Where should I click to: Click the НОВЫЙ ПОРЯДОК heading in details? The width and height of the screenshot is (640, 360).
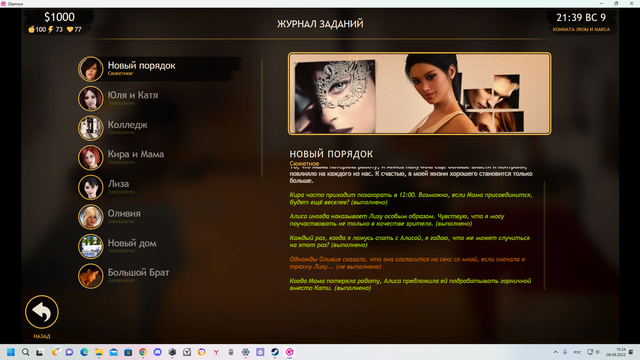331,154
